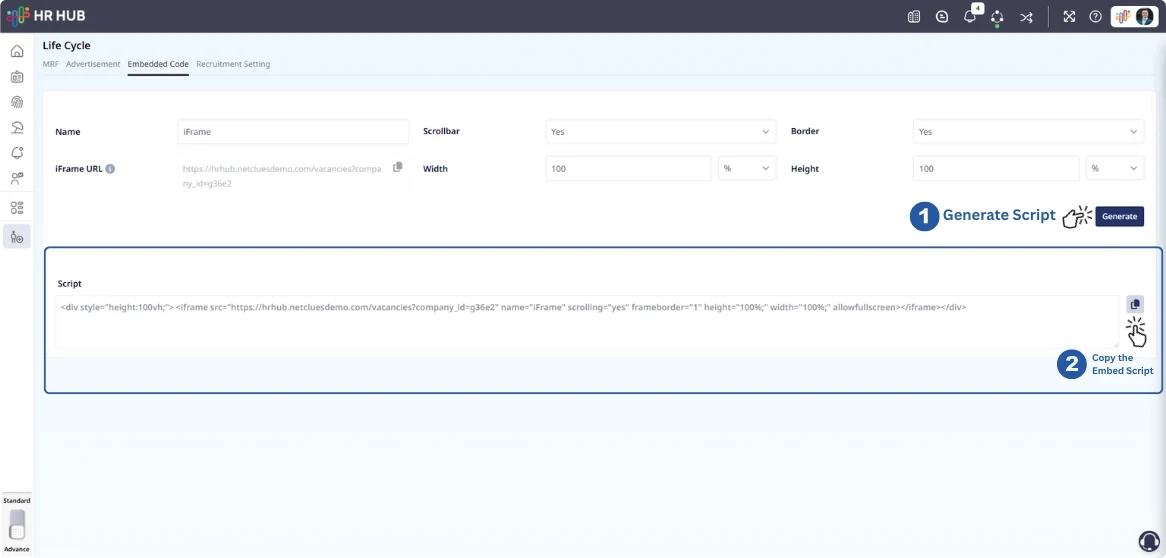The height and width of the screenshot is (558, 1166).
Task: Click the Scrollbar label
Action: click(444, 131)
